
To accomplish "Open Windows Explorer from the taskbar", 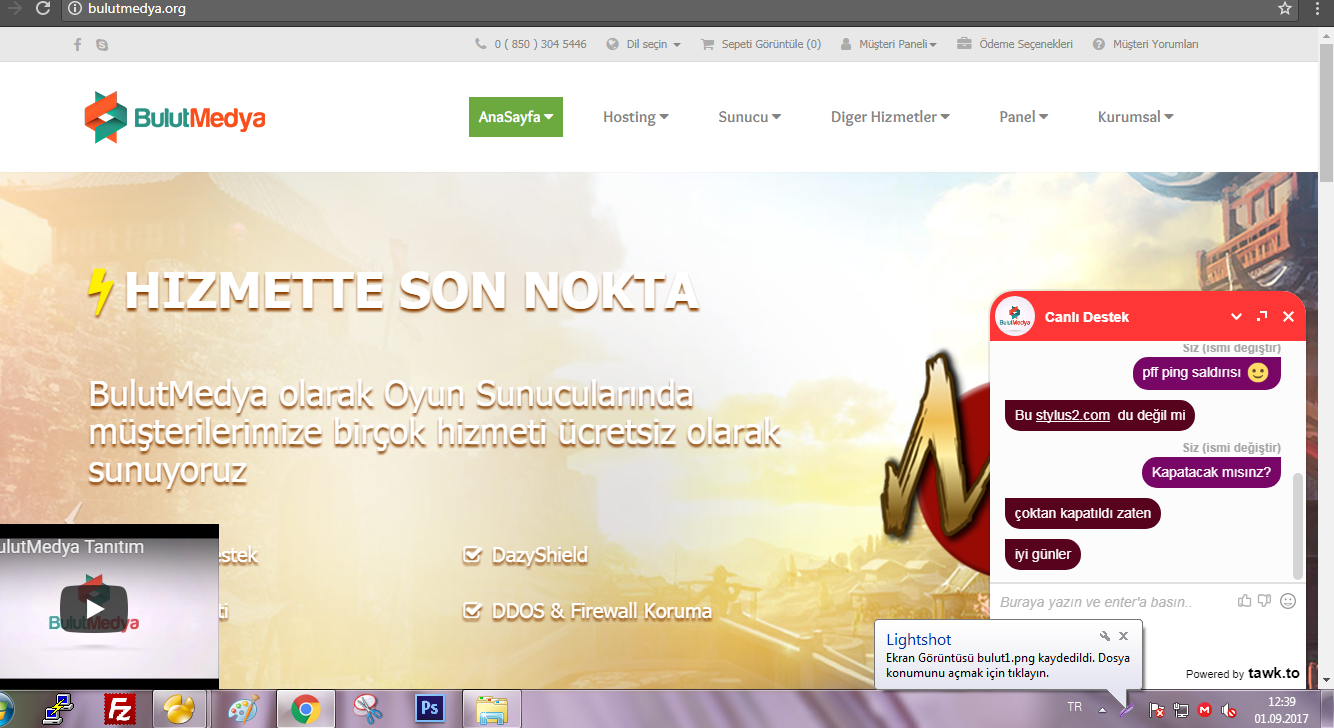I will (x=491, y=709).
